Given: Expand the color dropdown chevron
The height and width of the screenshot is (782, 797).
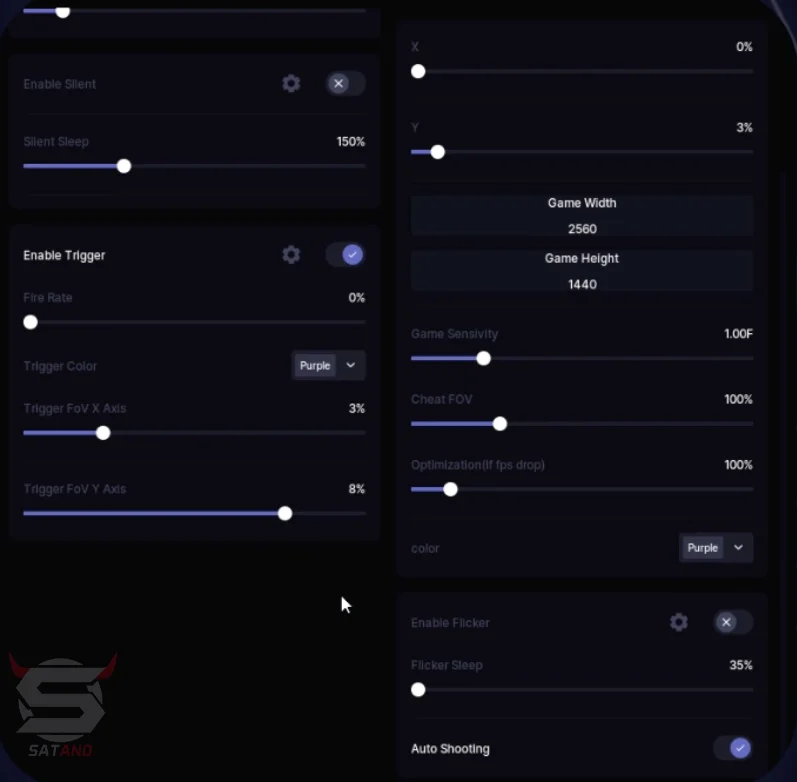Looking at the screenshot, I should 739,548.
